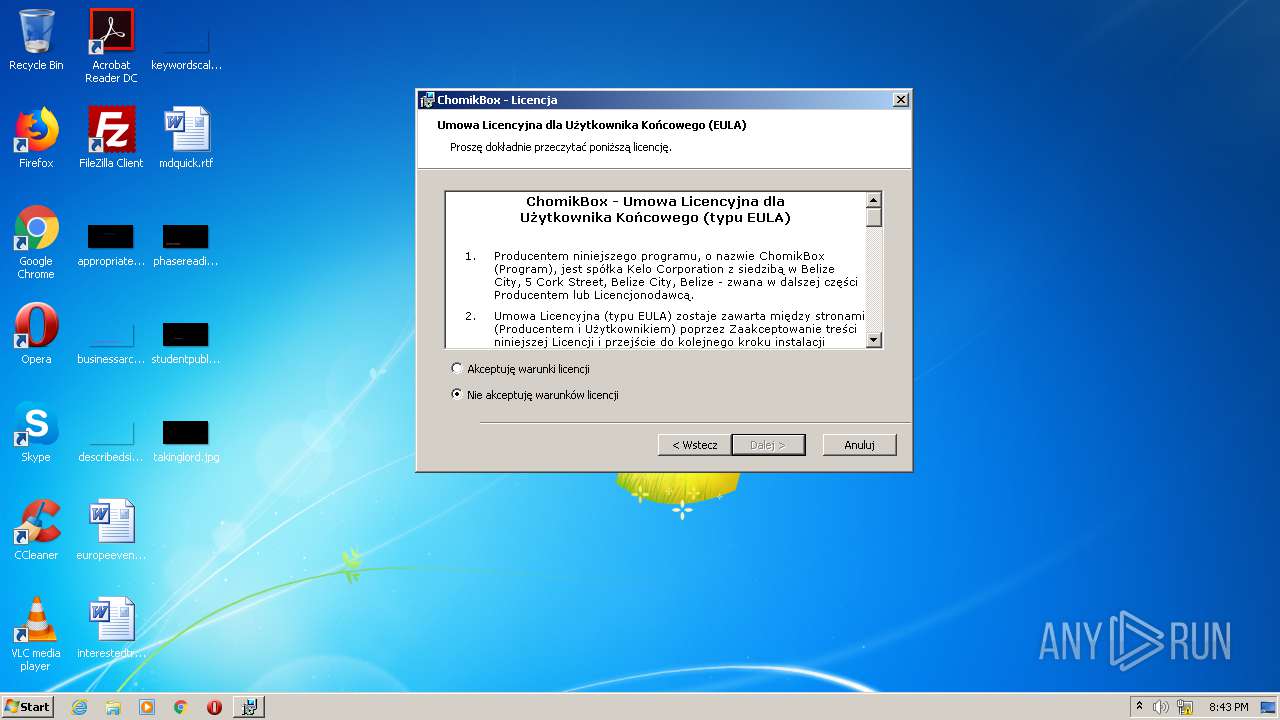Viewport: 1280px width, 720px height.
Task: Click the 'Anuluj' cancel button
Action: (859, 445)
